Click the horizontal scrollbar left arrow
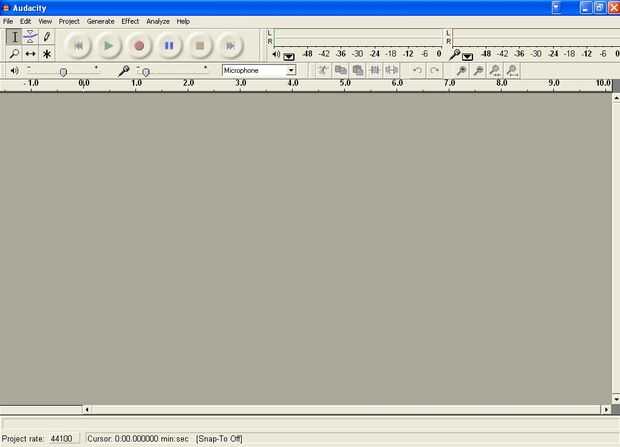The width and height of the screenshot is (620, 447). click(87, 409)
